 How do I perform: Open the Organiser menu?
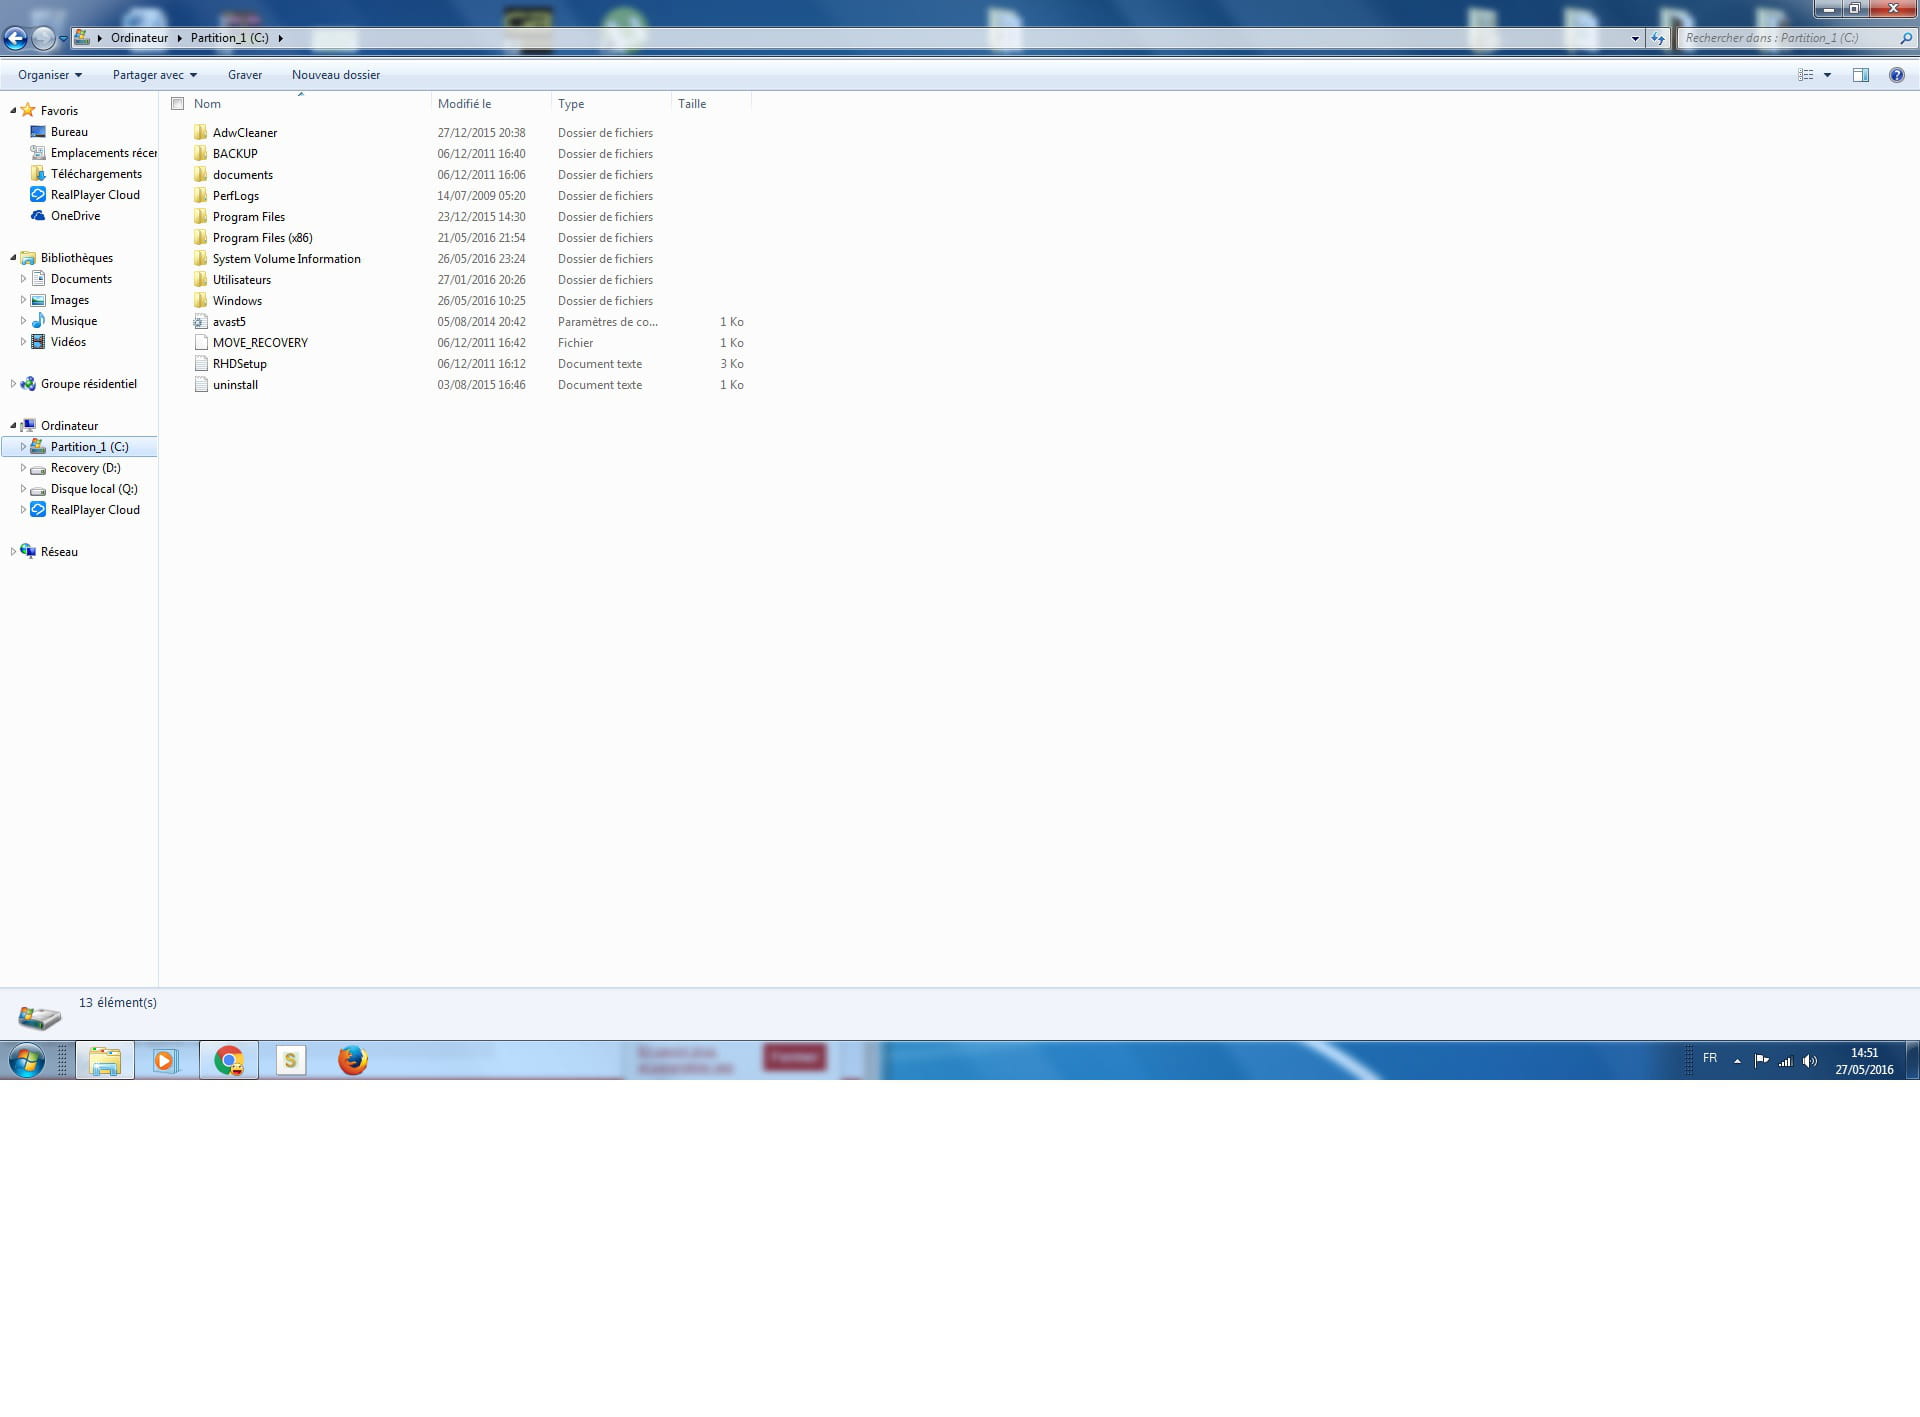[49, 75]
